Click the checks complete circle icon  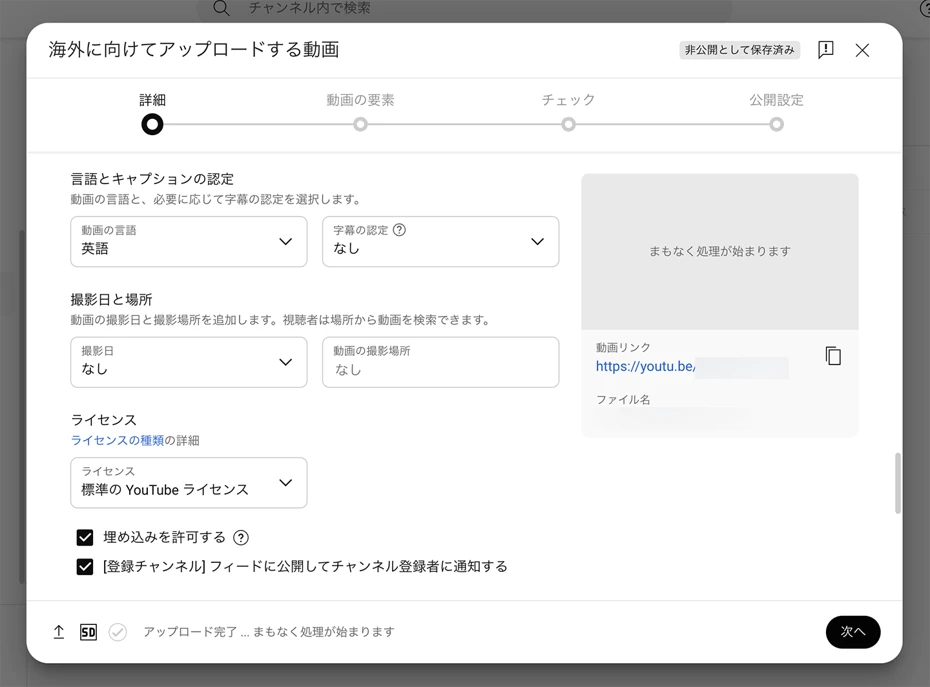(x=118, y=632)
